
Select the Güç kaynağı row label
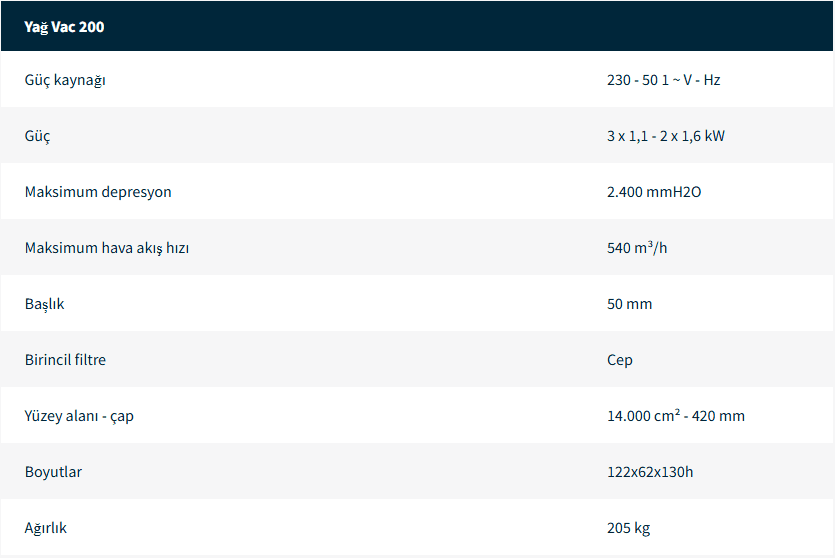65,80
